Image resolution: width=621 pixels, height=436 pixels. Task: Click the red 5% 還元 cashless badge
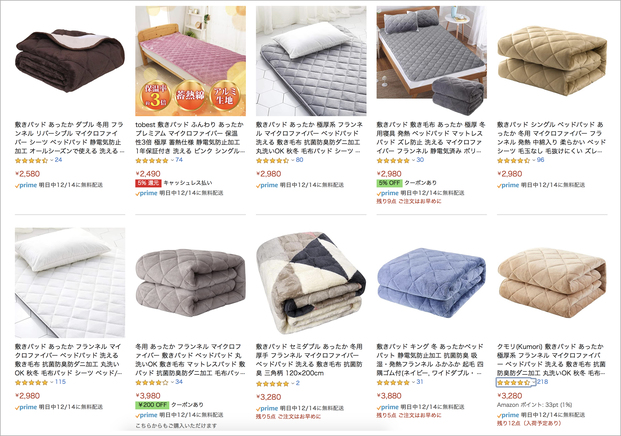[x=148, y=183]
